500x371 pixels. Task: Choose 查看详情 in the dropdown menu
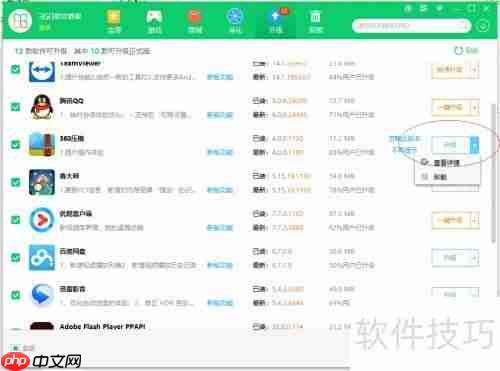(x=446, y=163)
